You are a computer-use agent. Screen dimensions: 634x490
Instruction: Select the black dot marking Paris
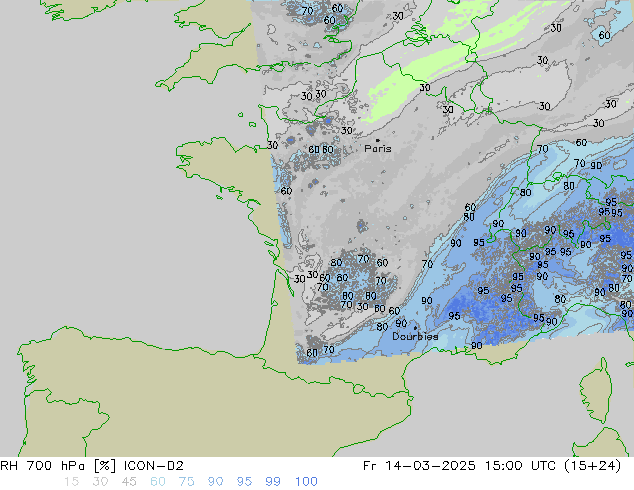[x=378, y=140]
